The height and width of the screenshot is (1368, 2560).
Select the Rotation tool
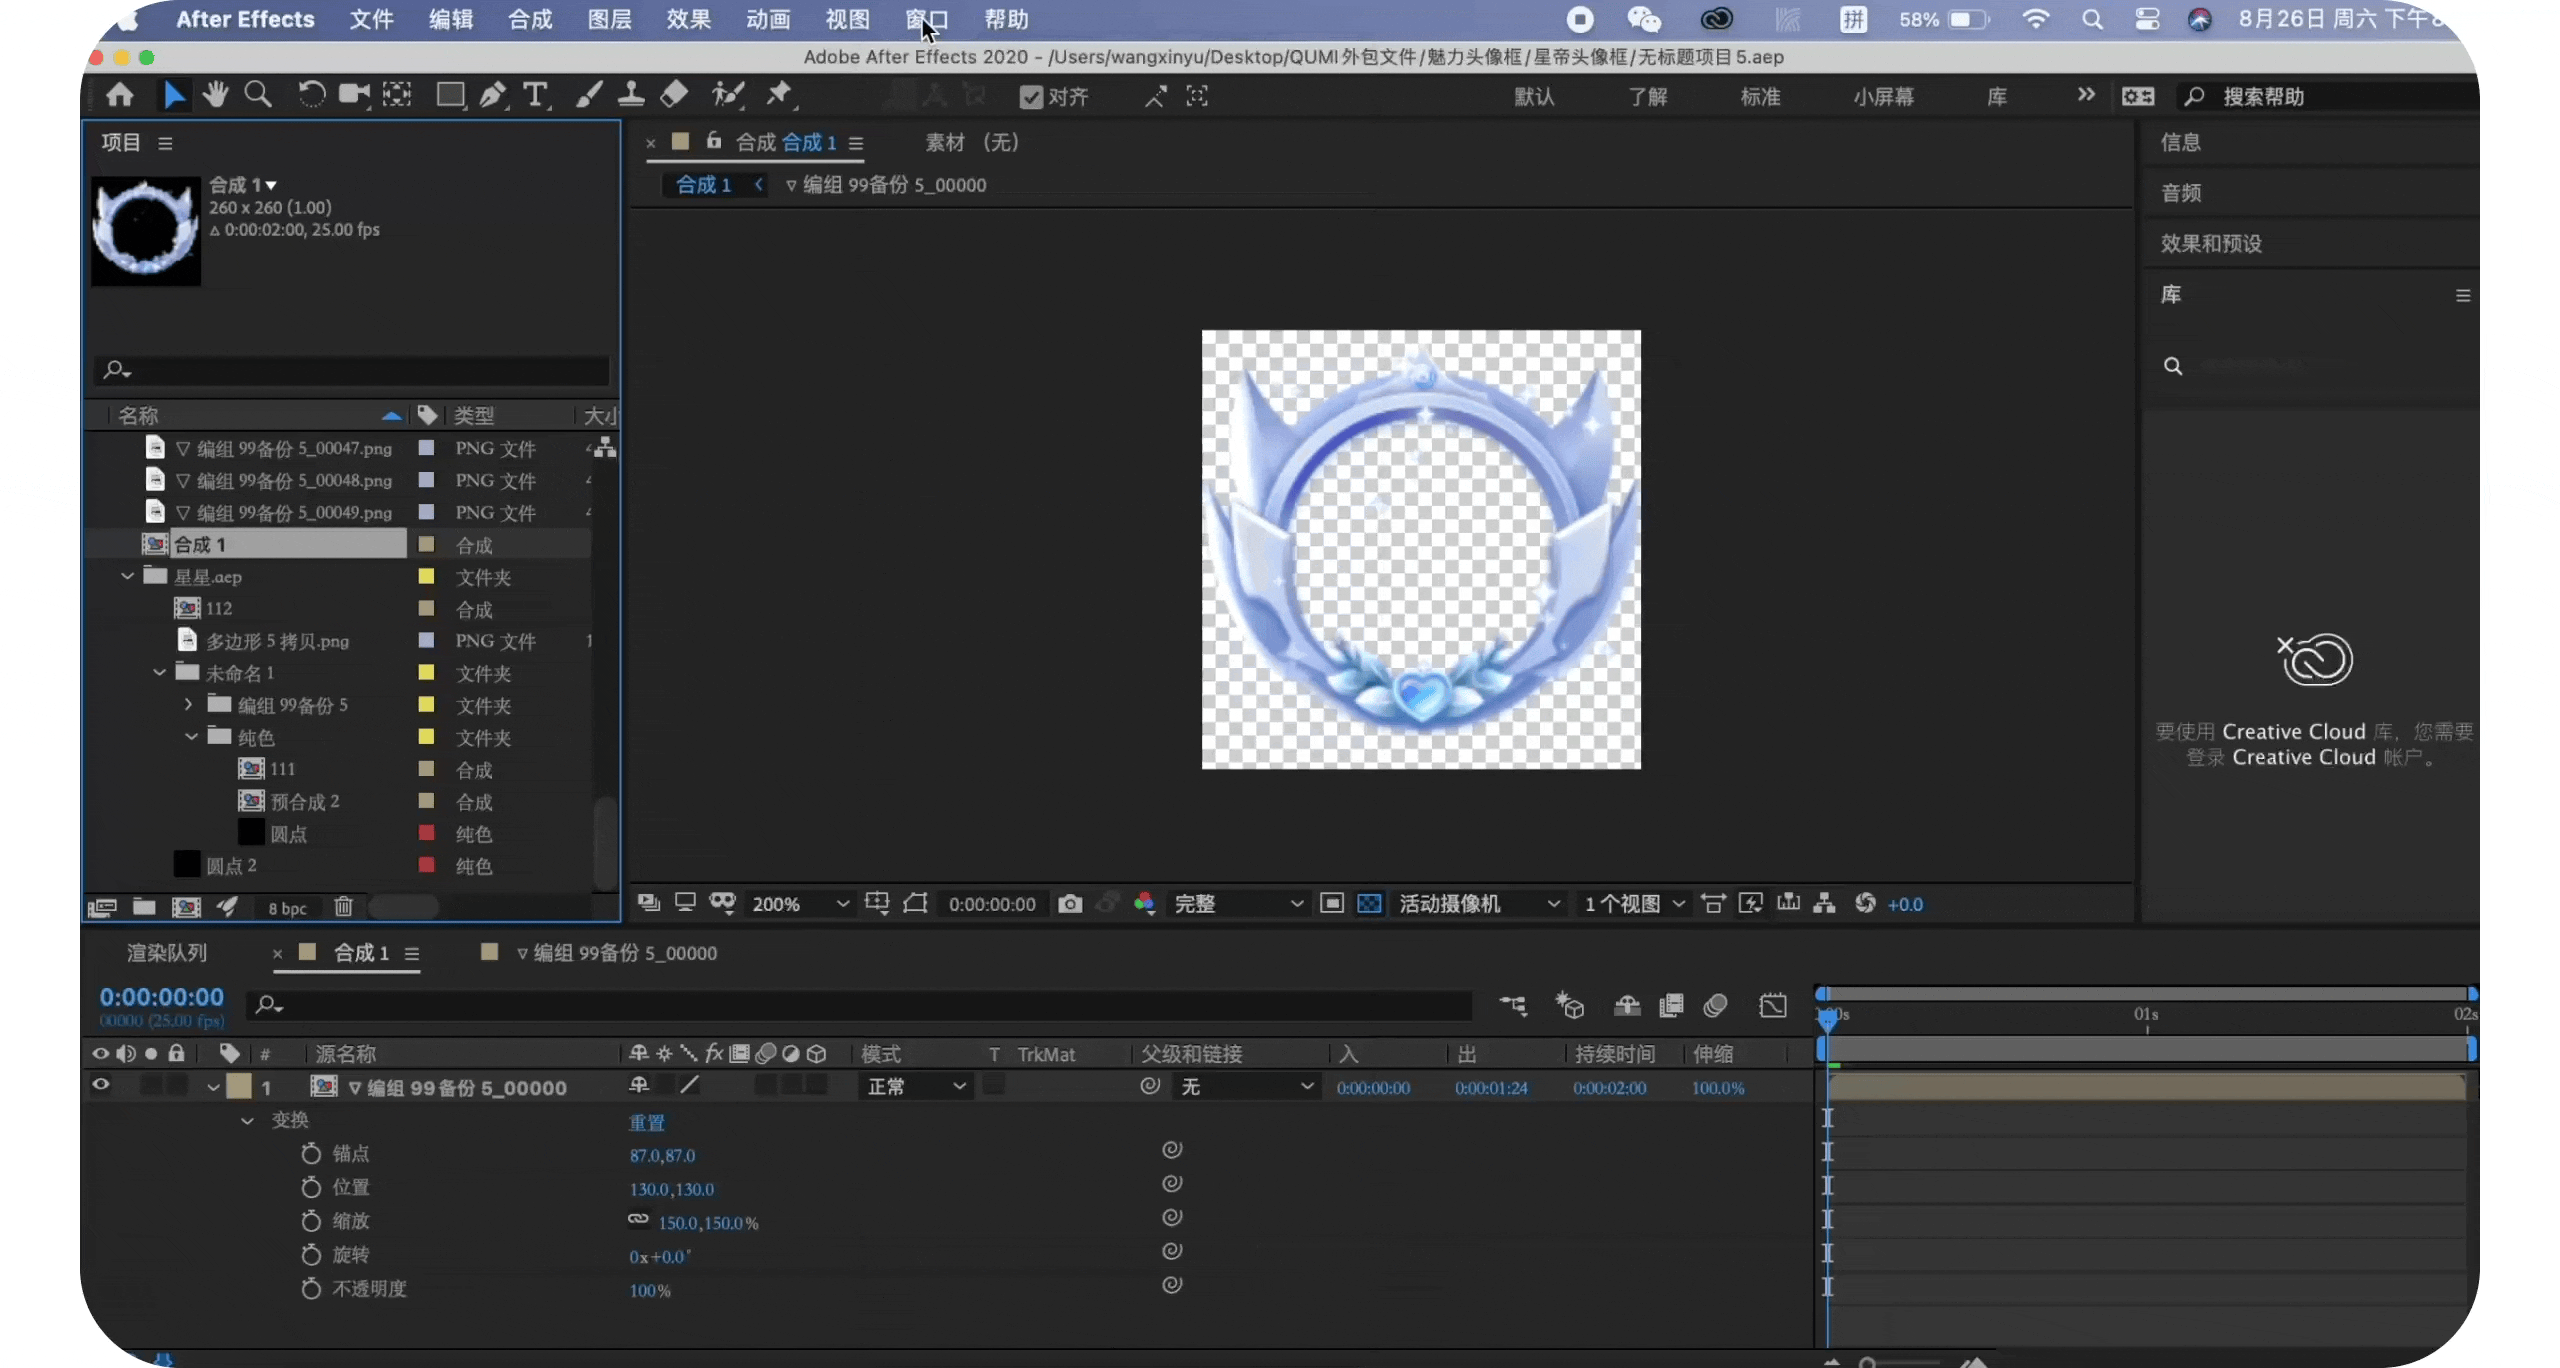pos(311,95)
